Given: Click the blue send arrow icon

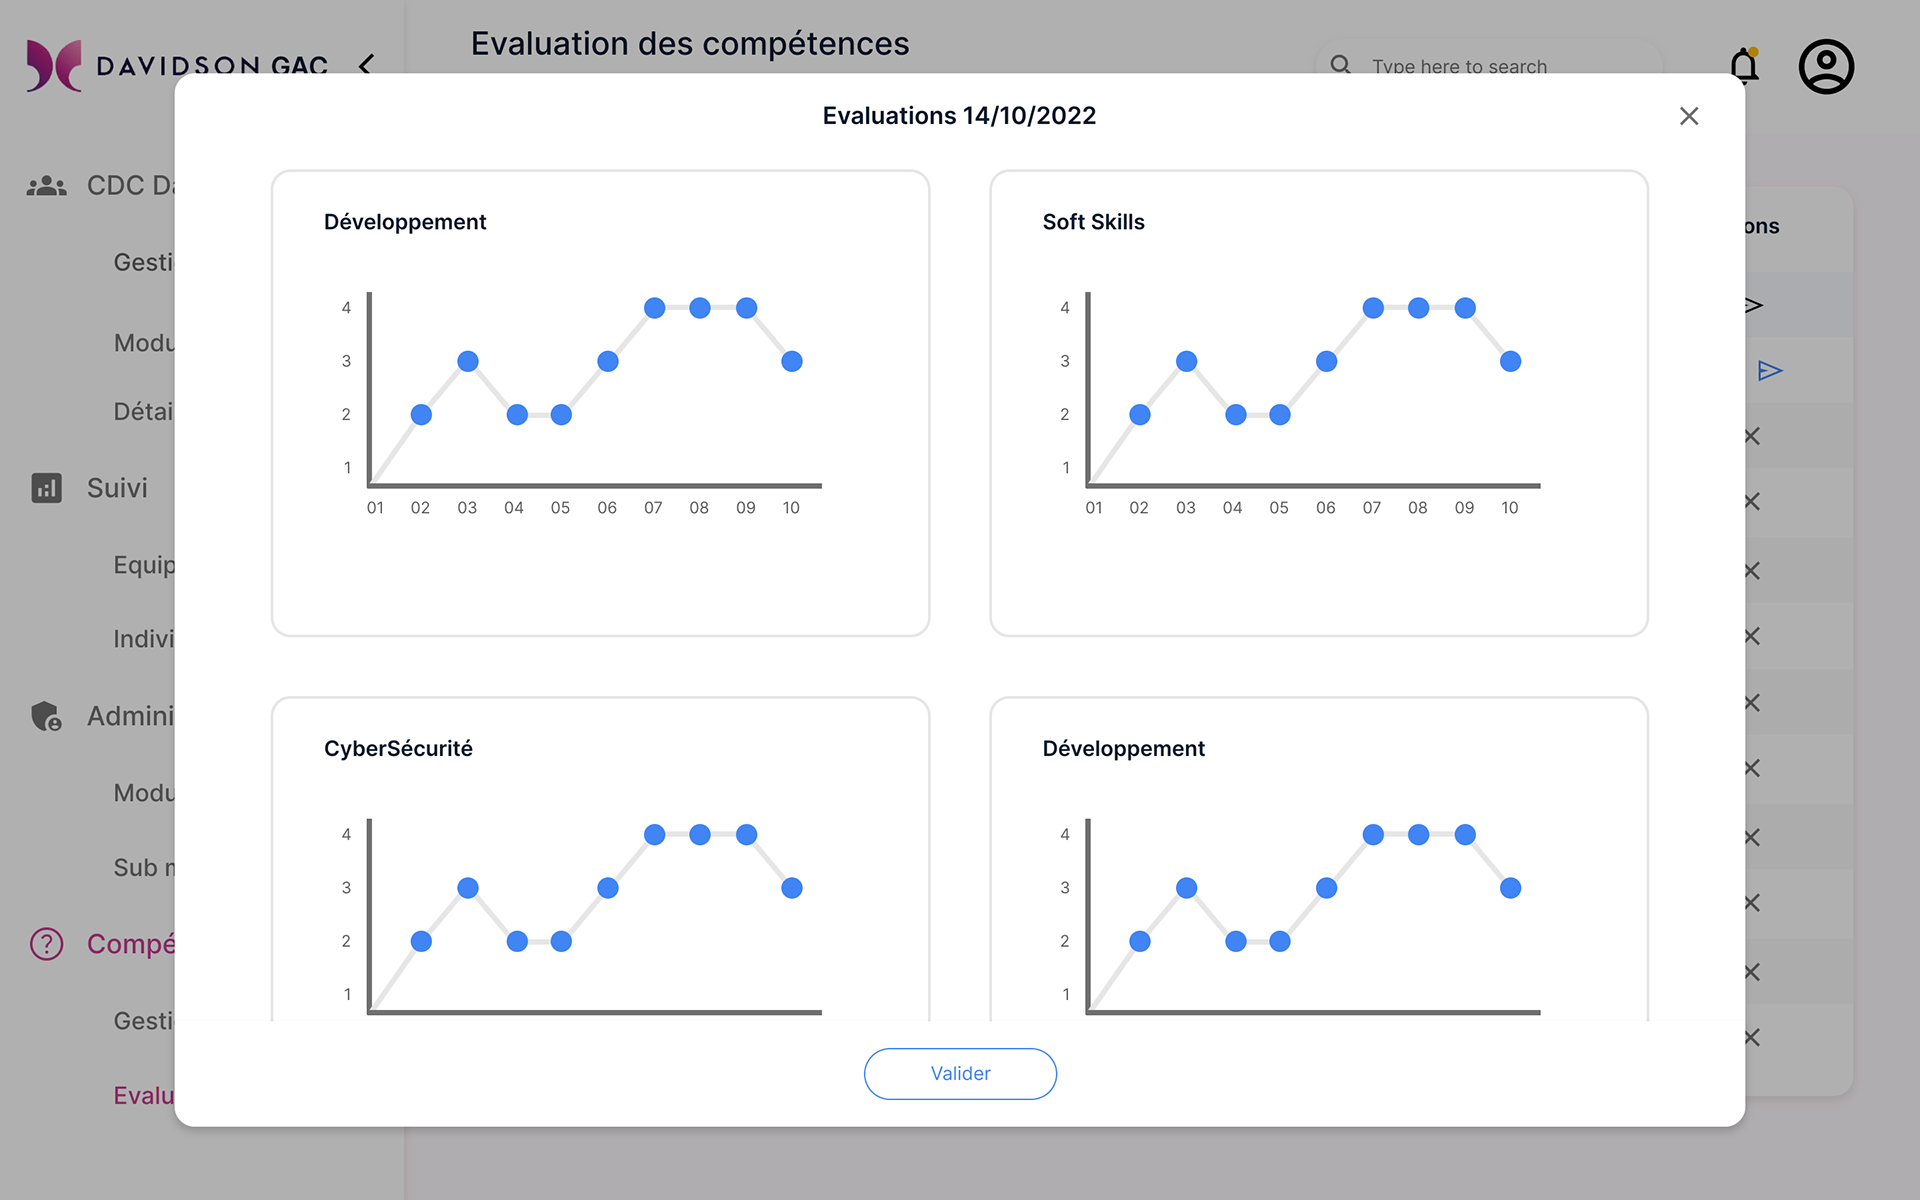Looking at the screenshot, I should click(1770, 371).
